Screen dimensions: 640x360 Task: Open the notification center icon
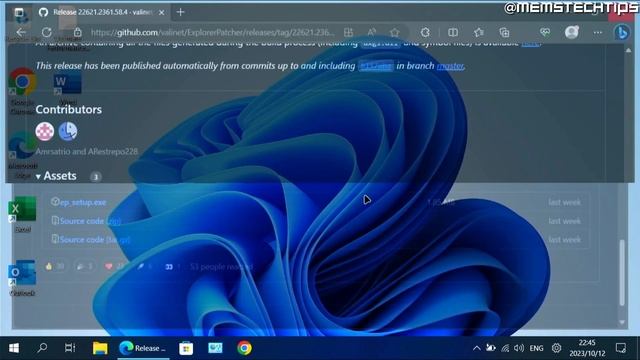click(621, 348)
